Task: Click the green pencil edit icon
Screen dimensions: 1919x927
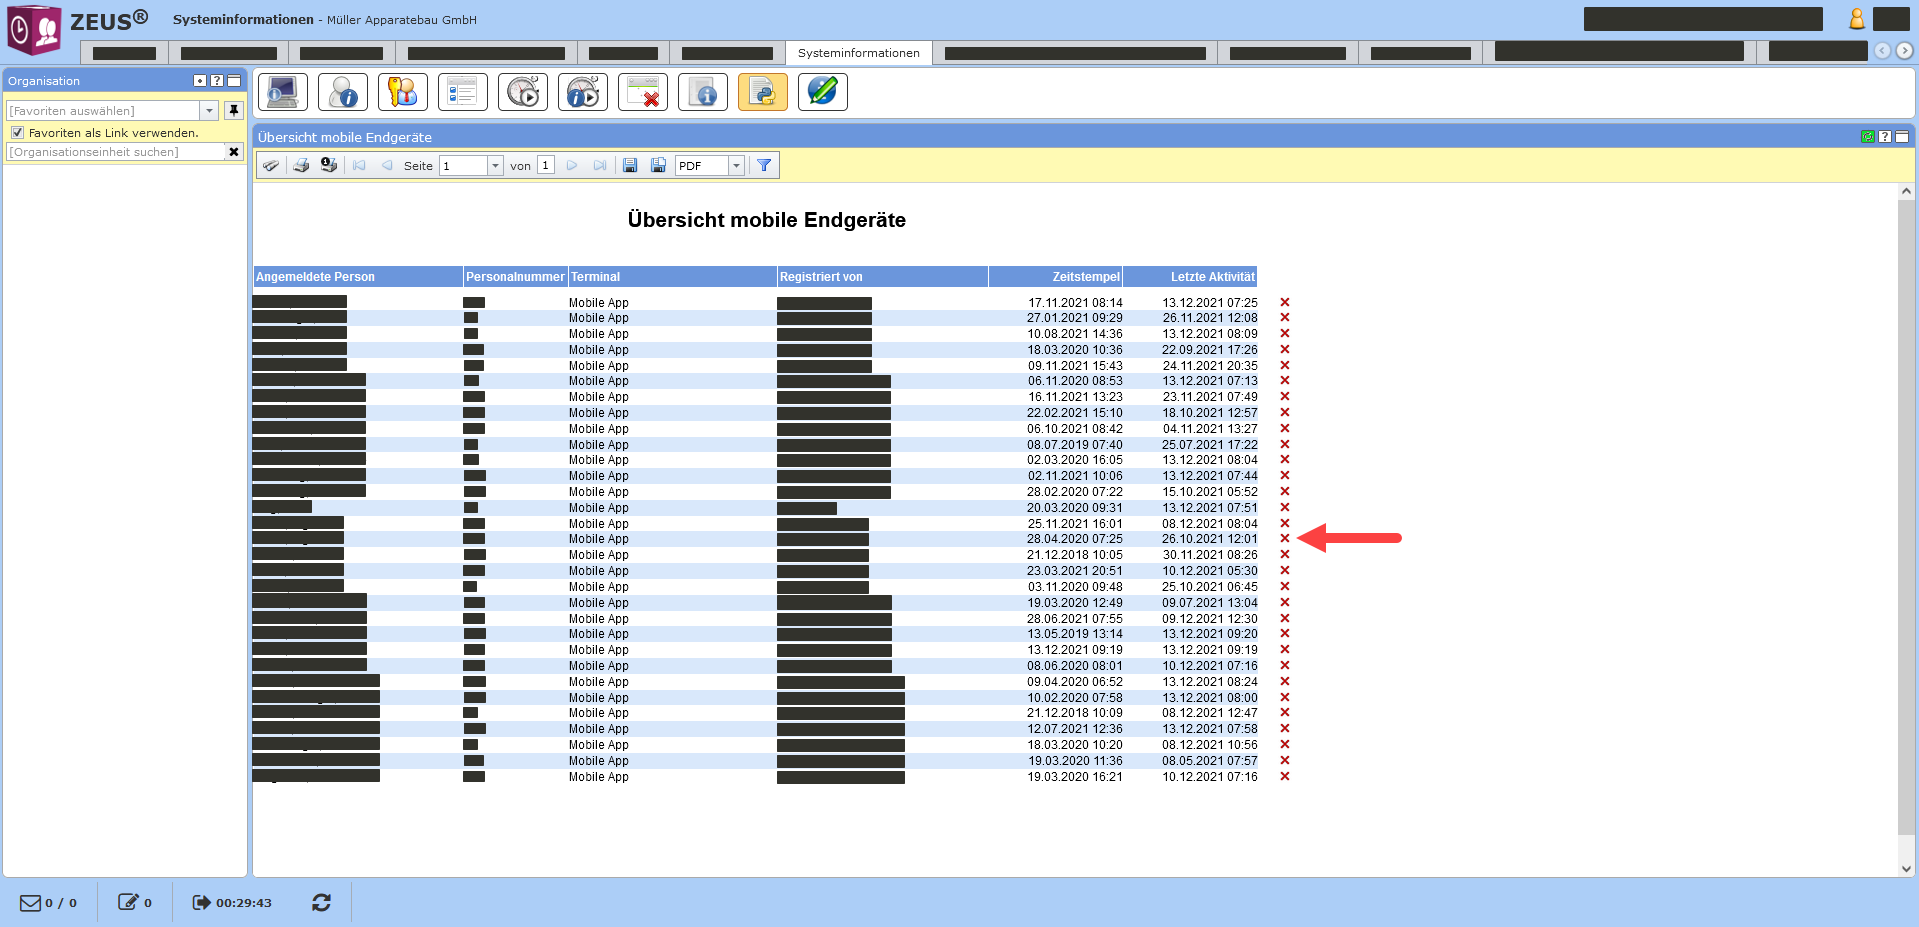Action: pos(822,93)
